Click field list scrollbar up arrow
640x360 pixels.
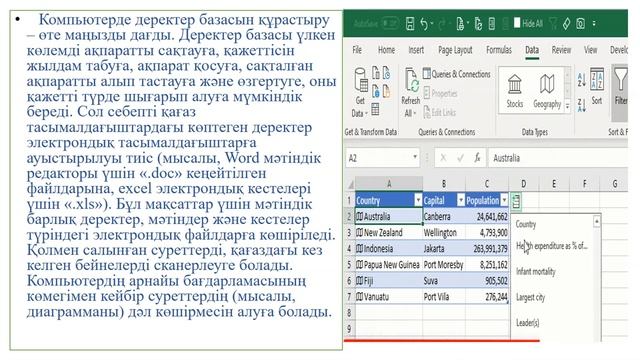(596, 221)
